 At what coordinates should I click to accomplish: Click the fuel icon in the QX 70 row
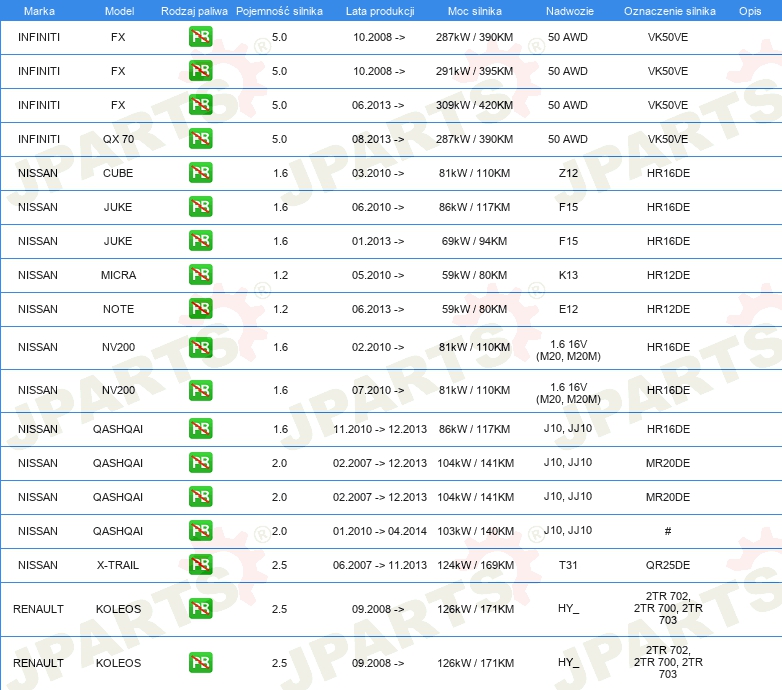(200, 139)
